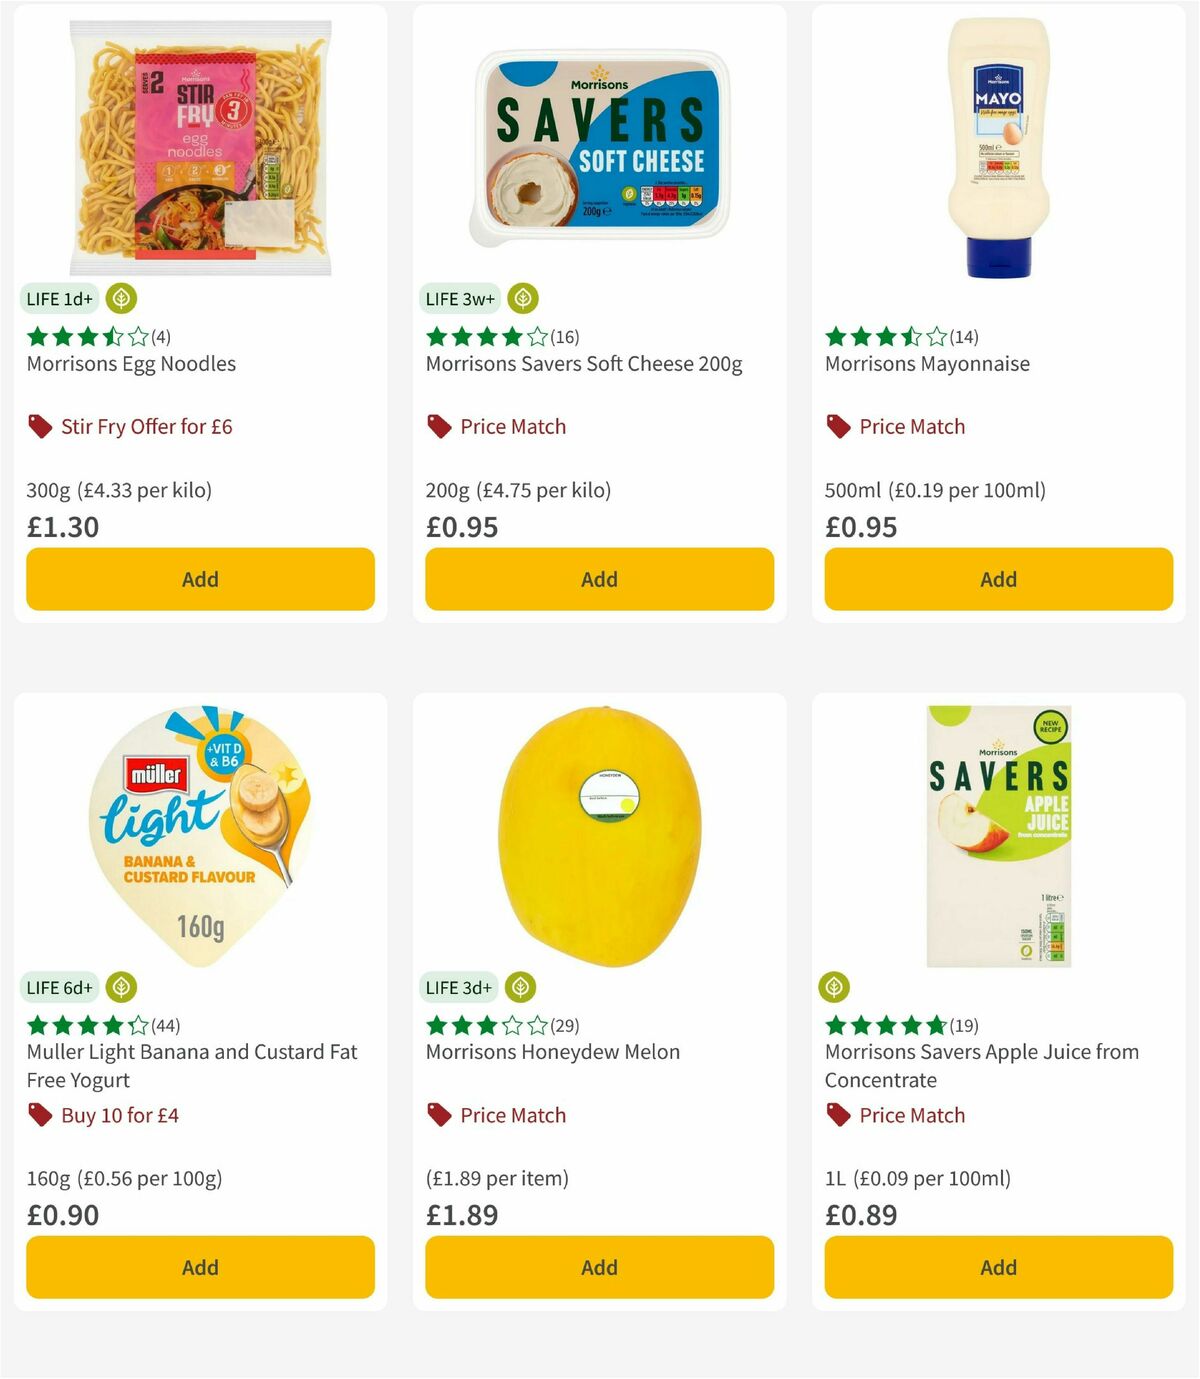Viewport: 1200px width, 1379px height.
Task: Click the leaf icon on Muller Light yogurt card
Action: coord(120,987)
